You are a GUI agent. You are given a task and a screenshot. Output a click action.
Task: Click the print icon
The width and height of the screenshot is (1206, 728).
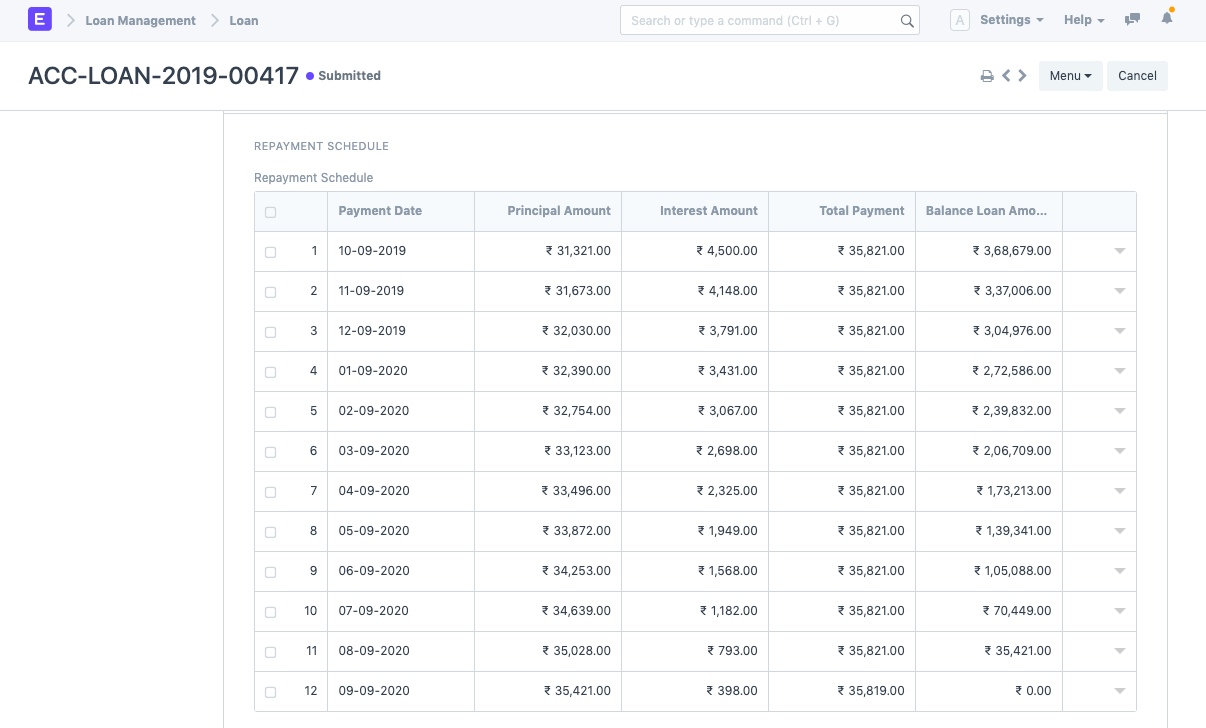pos(987,75)
